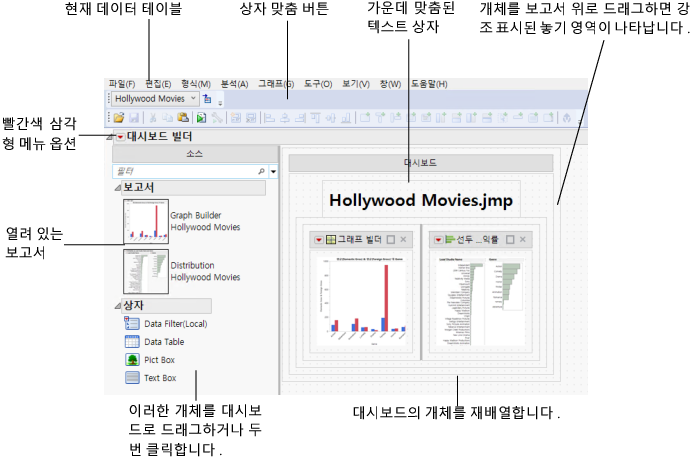Click the grid icon beside 그래프 빌더 title

331,240
